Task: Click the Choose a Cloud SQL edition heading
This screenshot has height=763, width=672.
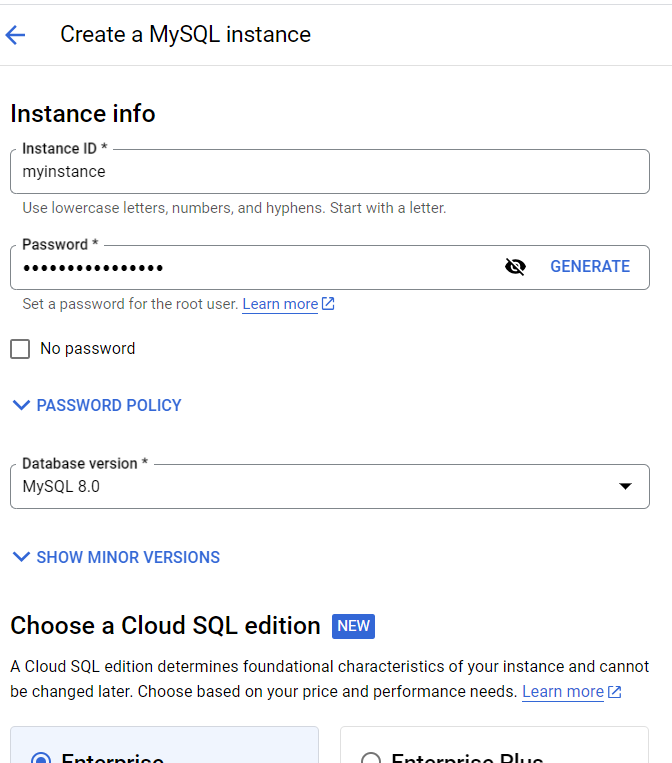Action: (x=165, y=626)
